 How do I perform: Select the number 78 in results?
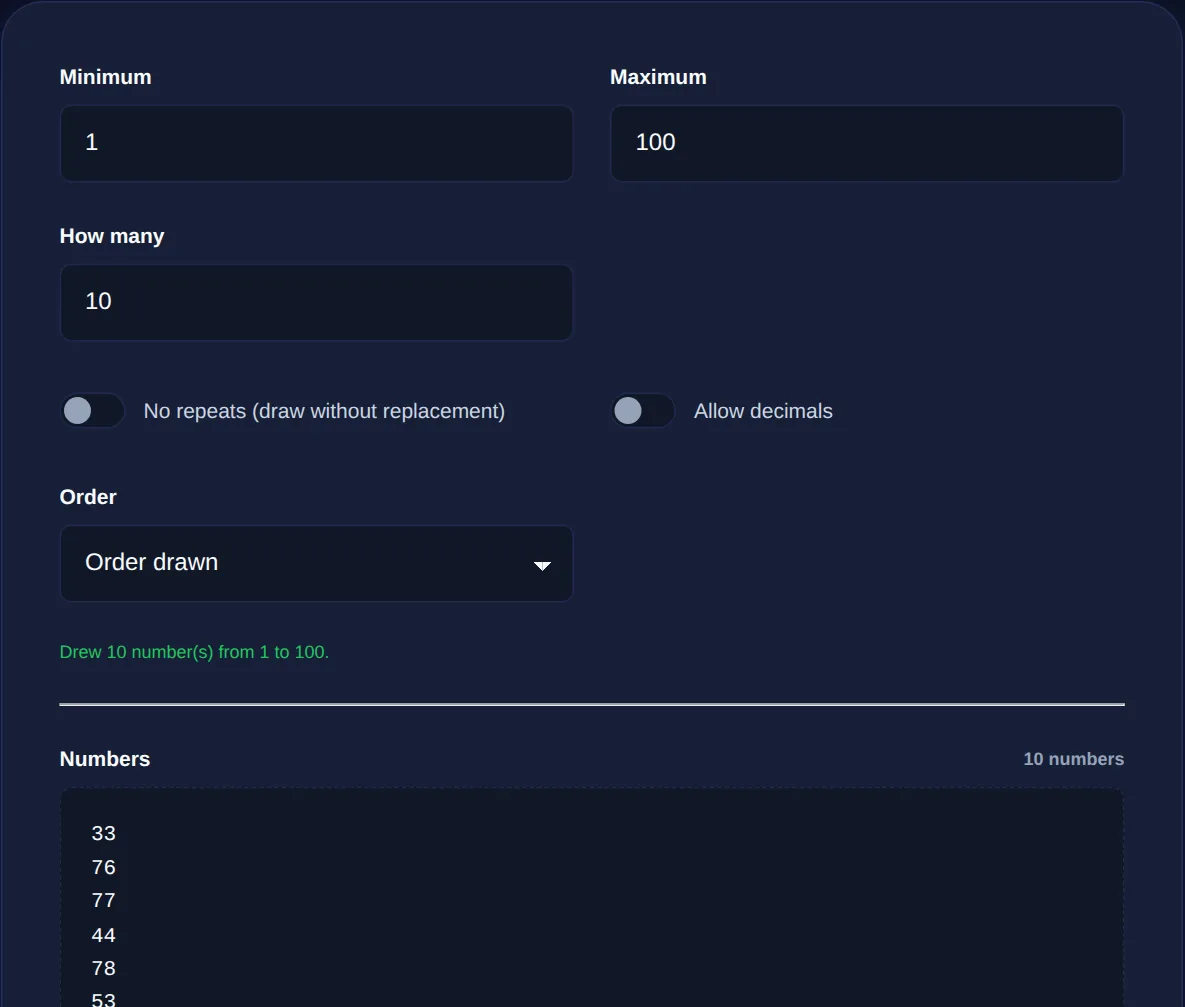point(104,968)
